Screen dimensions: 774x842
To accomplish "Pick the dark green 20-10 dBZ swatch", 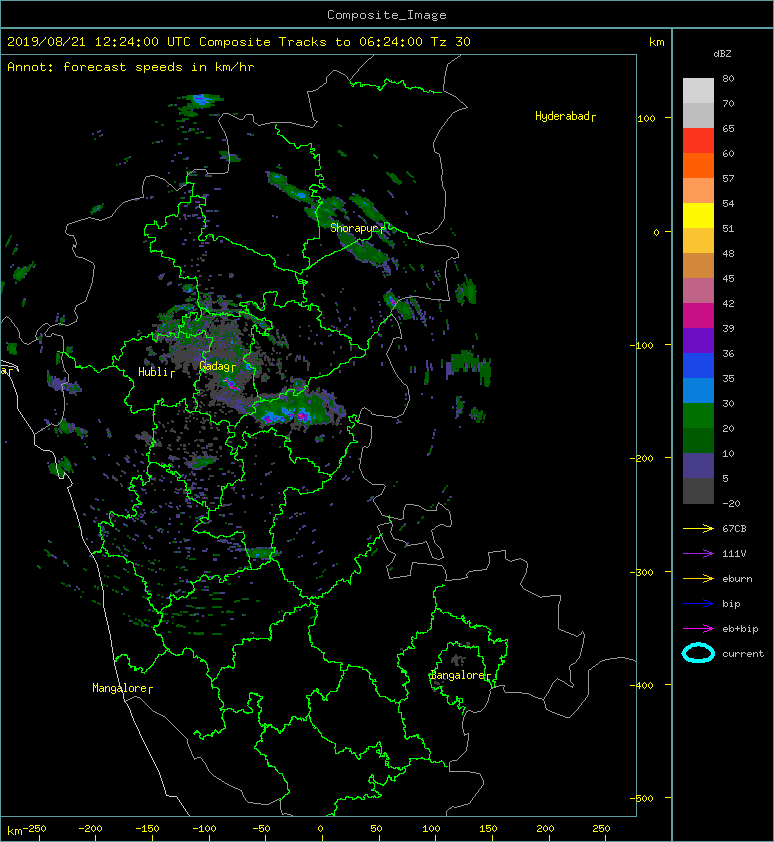I will pyautogui.click(x=698, y=440).
